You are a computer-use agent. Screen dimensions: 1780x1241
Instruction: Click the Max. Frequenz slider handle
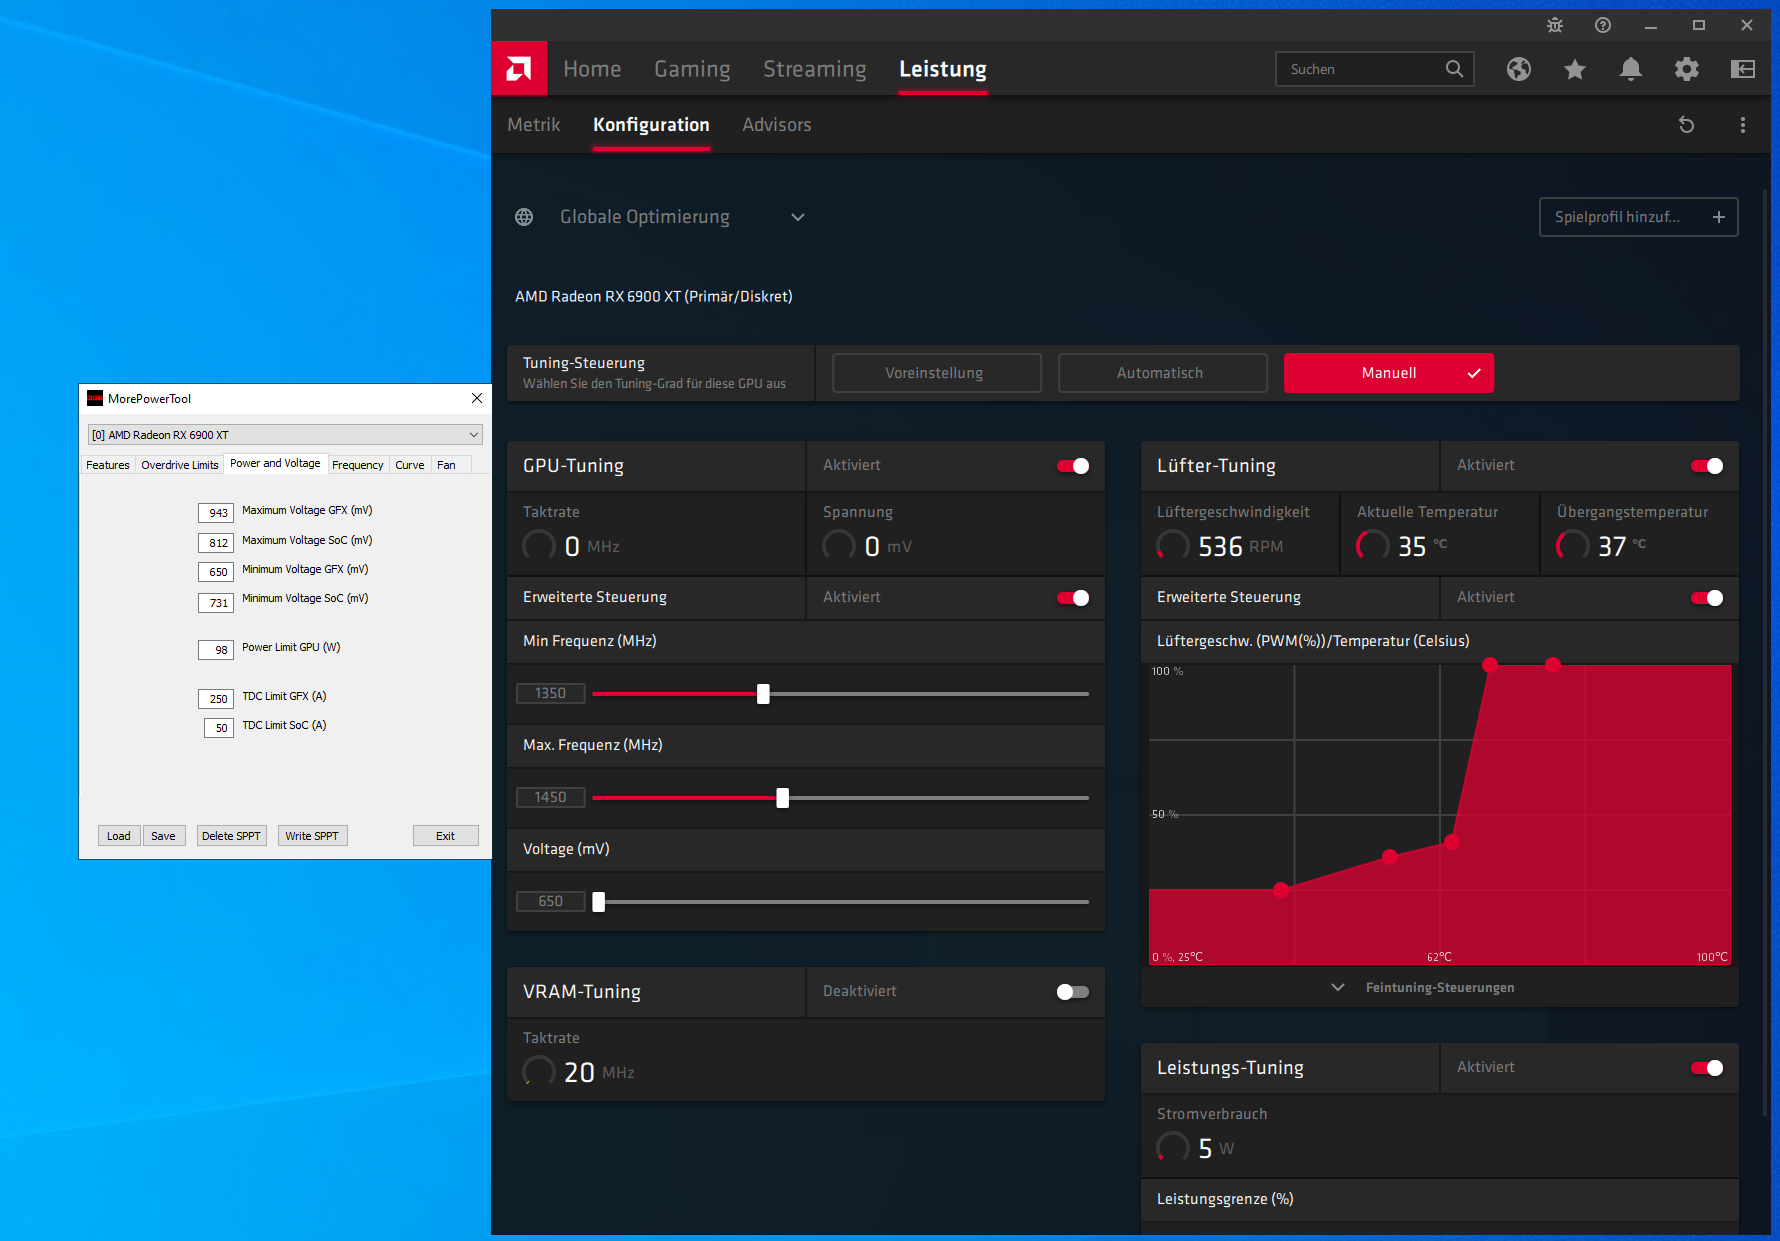tap(782, 798)
